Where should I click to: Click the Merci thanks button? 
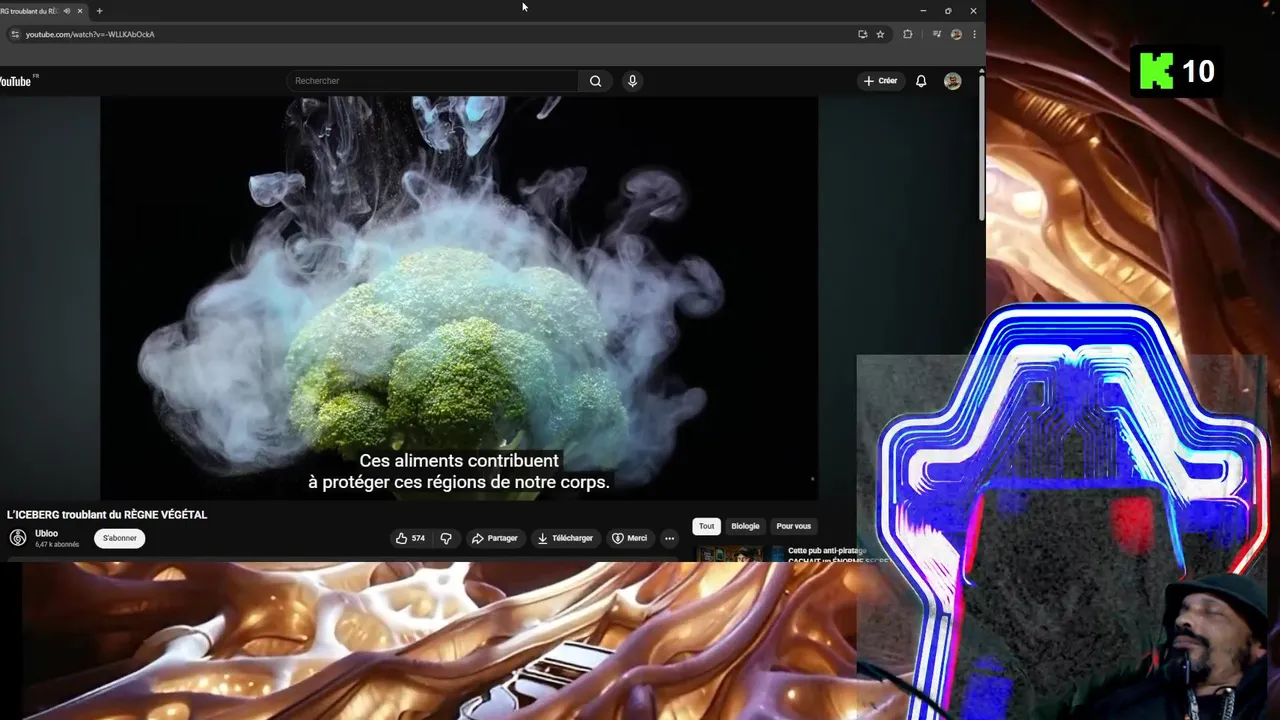[630, 538]
